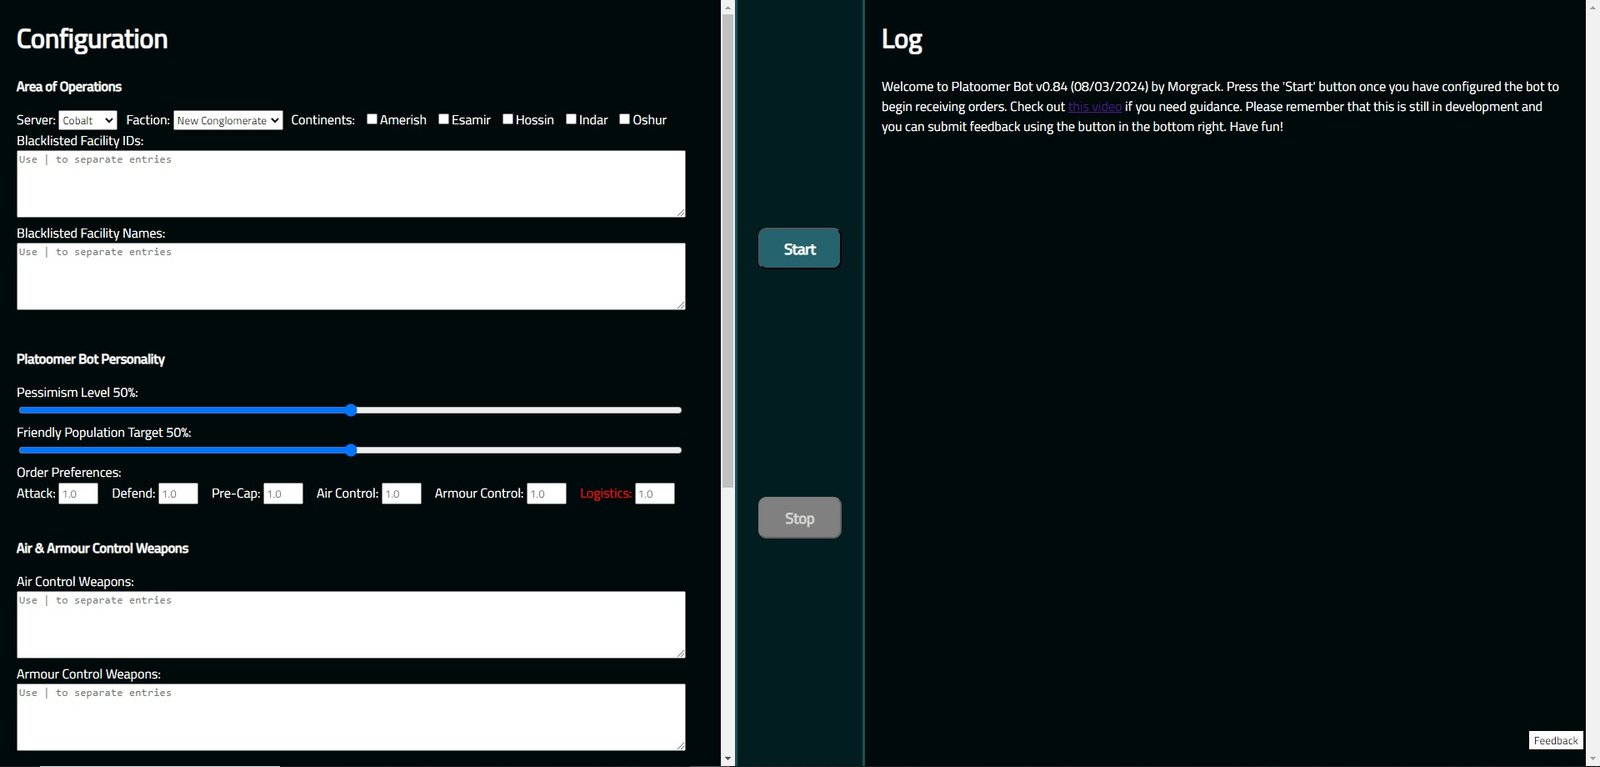The width and height of the screenshot is (1600, 767).
Task: Enable the Amerish continent checkbox
Action: pyautogui.click(x=372, y=119)
